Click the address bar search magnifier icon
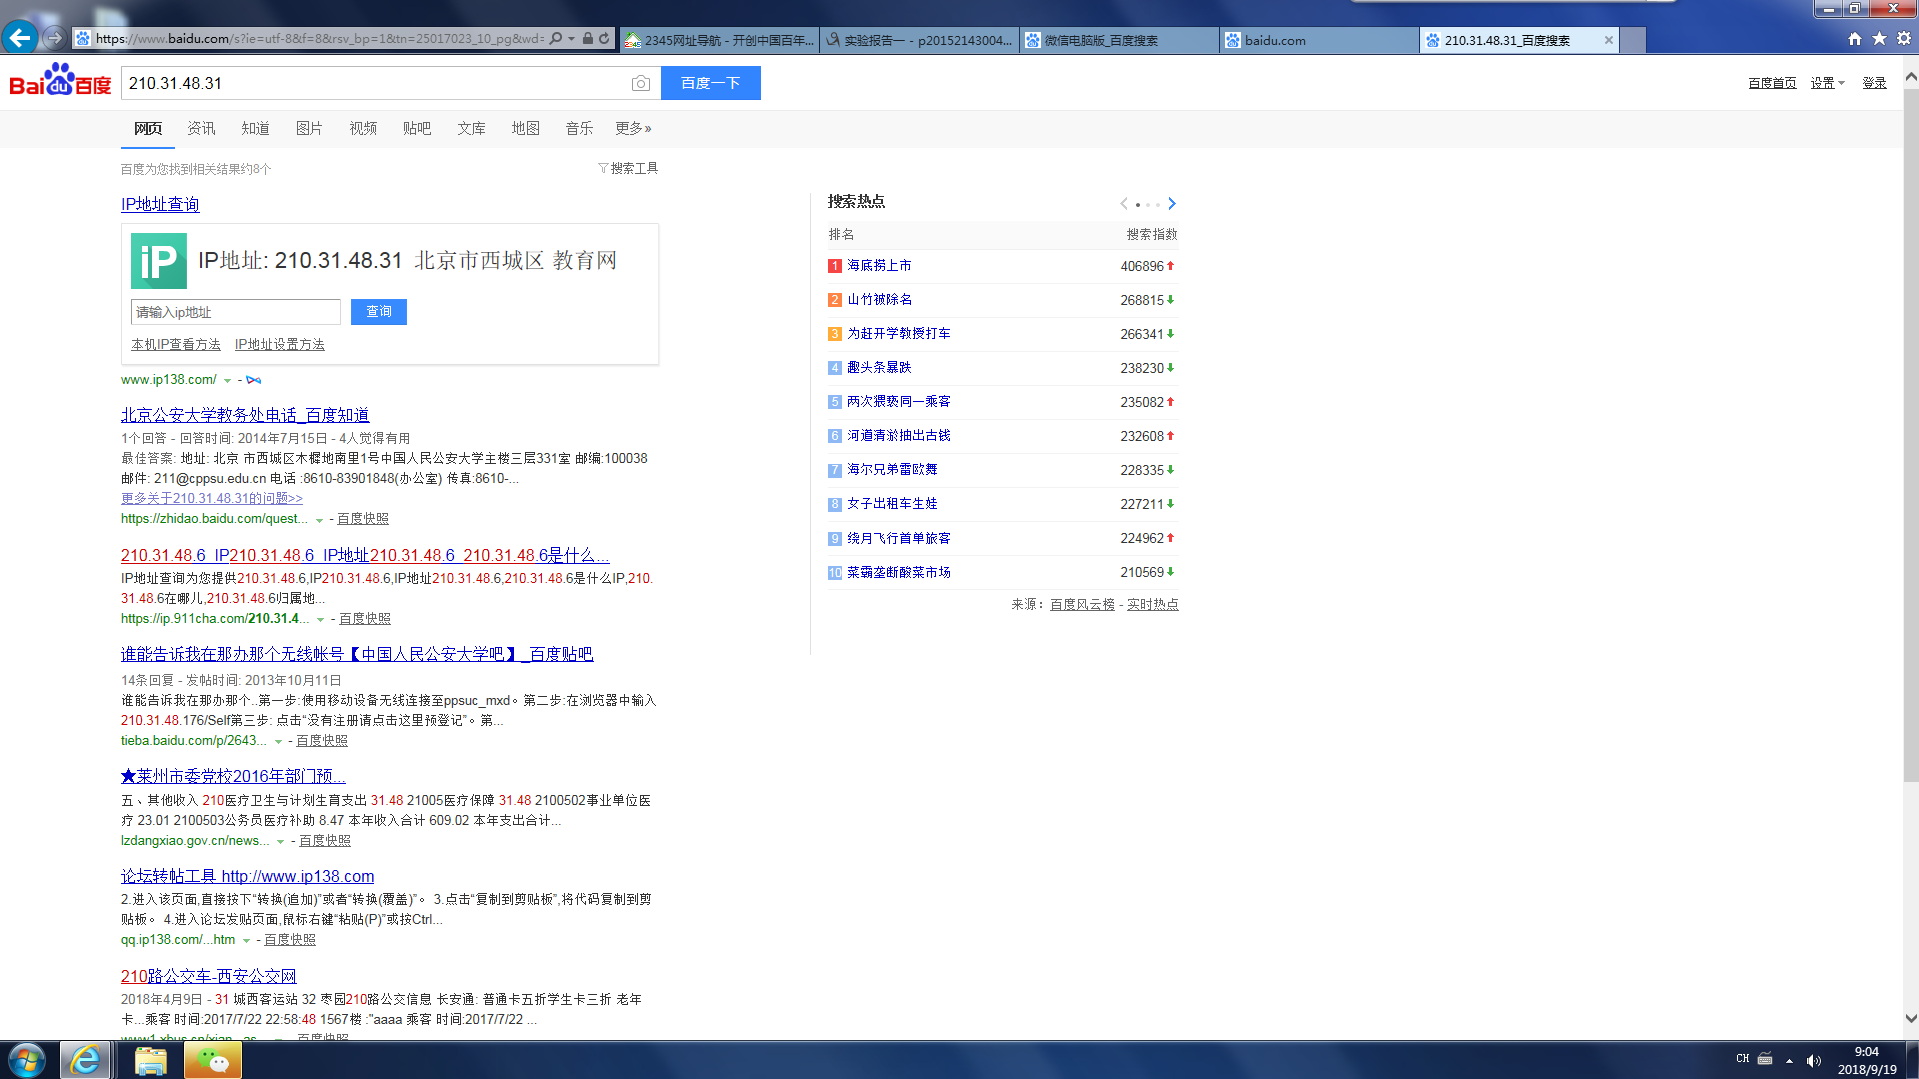The image size is (1919, 1079). point(556,39)
